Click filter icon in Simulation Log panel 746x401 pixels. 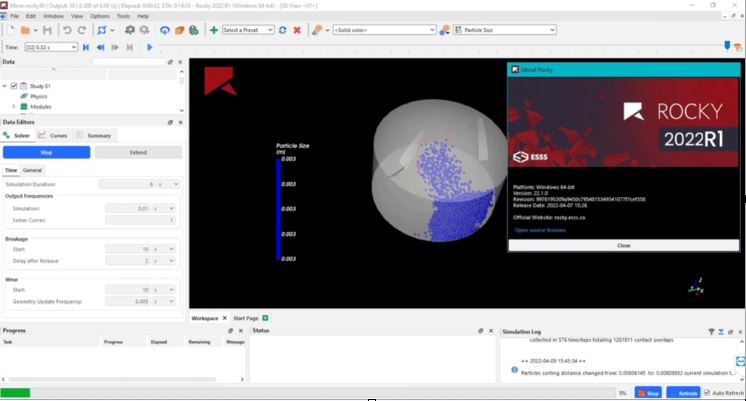tap(711, 330)
